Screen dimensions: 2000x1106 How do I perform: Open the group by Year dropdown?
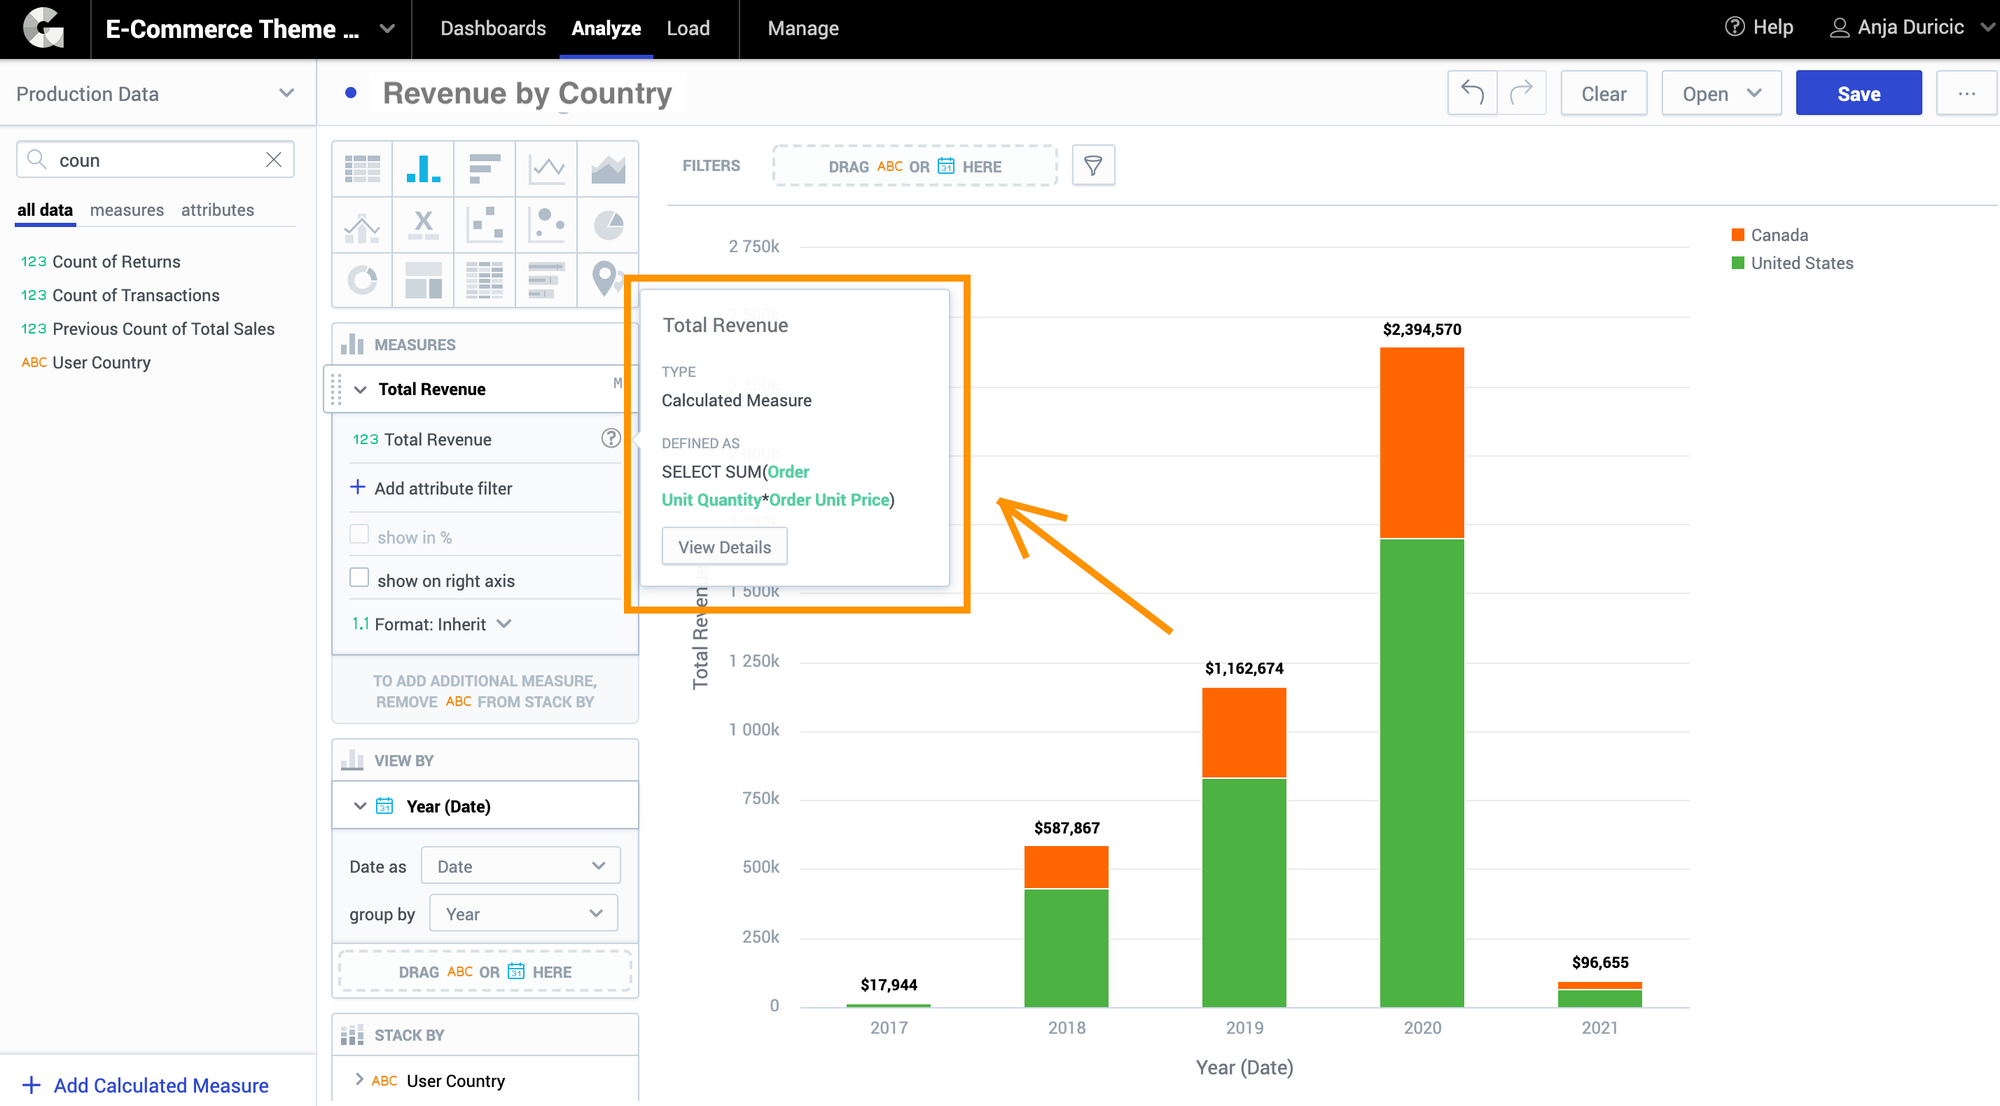point(522,912)
